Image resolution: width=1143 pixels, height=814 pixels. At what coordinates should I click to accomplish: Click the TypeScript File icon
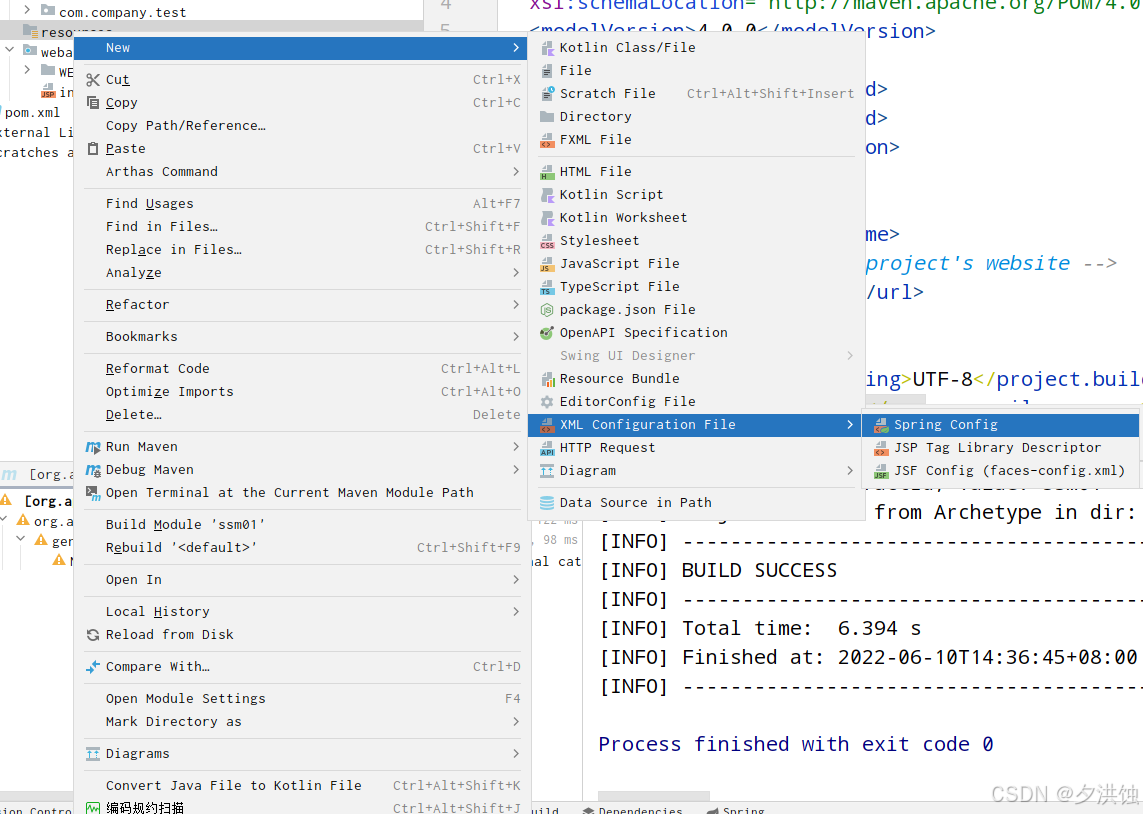click(547, 287)
